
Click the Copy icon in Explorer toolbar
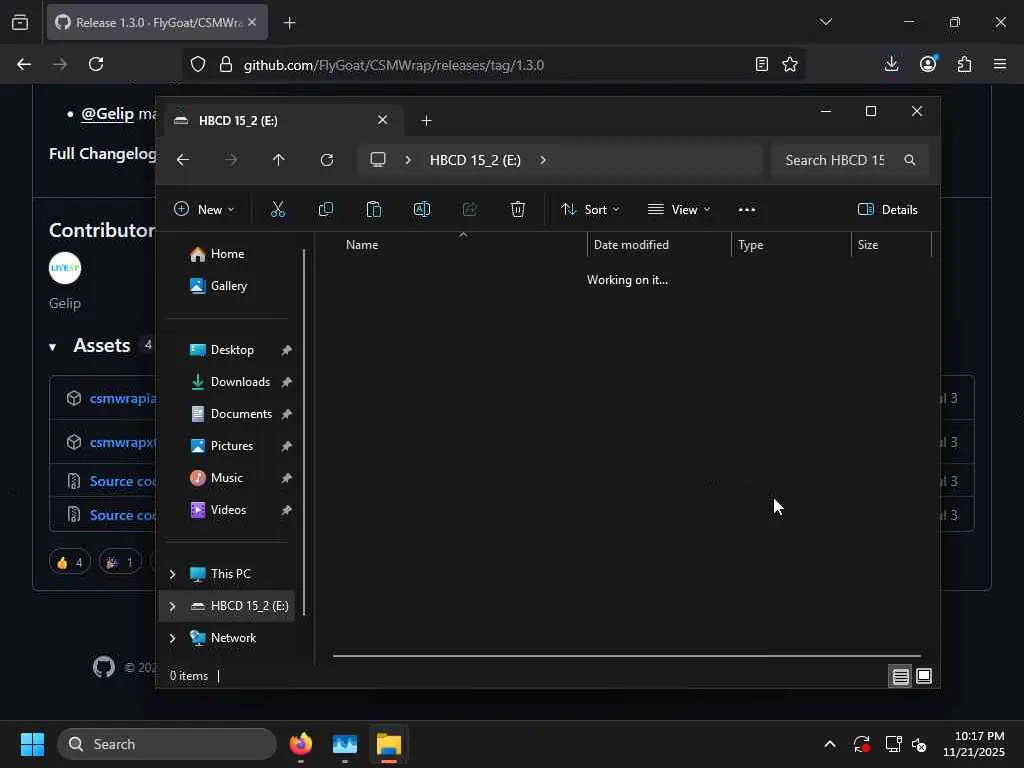[x=325, y=209]
